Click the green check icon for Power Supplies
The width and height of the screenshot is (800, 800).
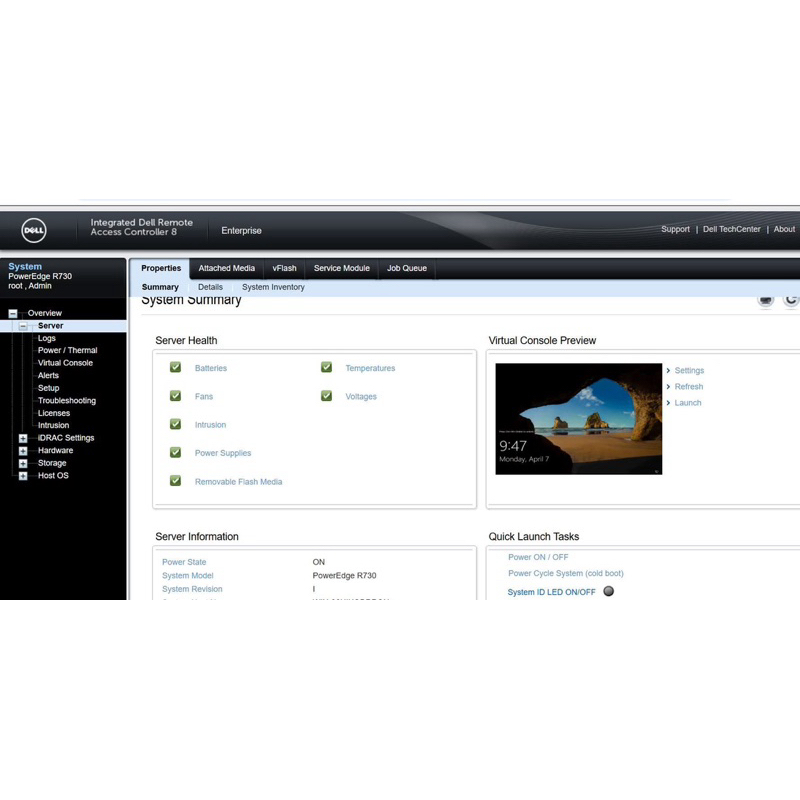175,453
